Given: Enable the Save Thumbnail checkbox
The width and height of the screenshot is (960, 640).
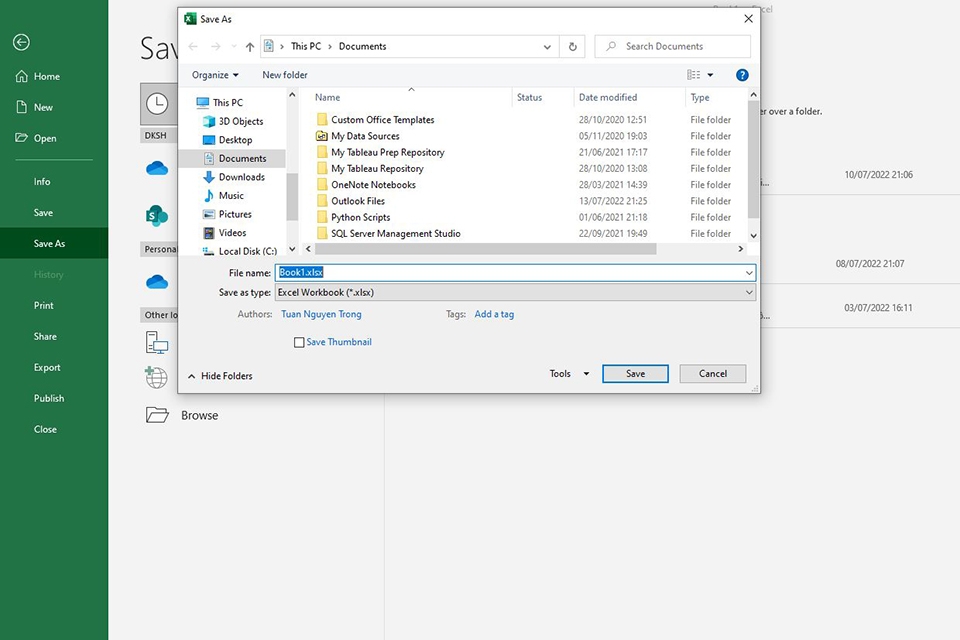Looking at the screenshot, I should click(x=299, y=342).
